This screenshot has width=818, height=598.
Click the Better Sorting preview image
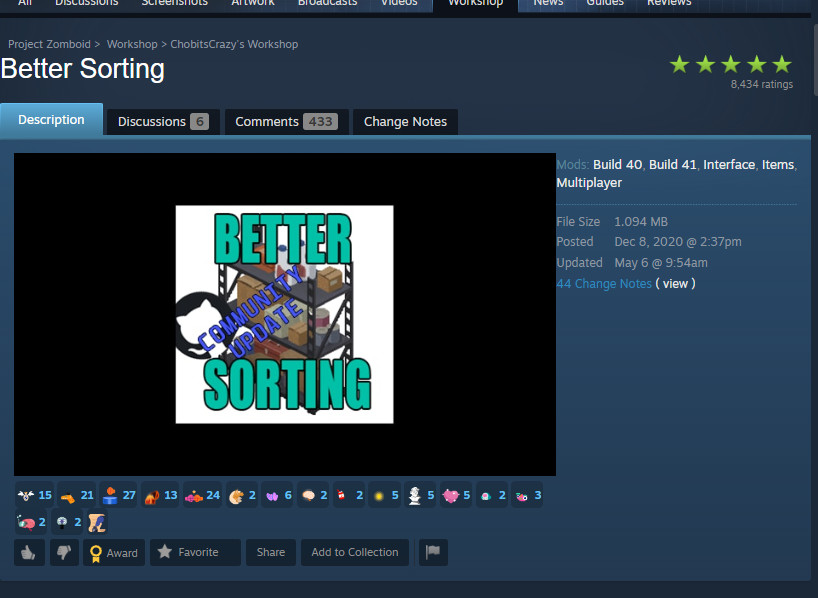[284, 313]
